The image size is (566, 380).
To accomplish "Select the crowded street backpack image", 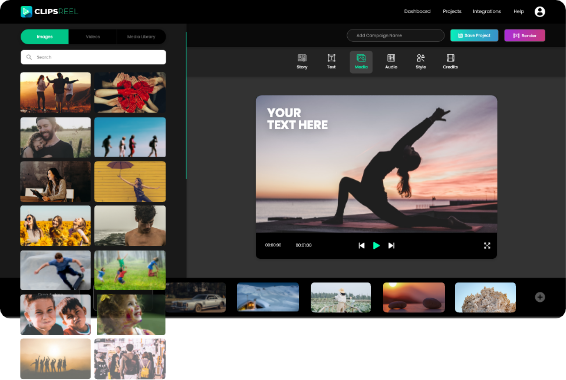I will click(x=130, y=359).
